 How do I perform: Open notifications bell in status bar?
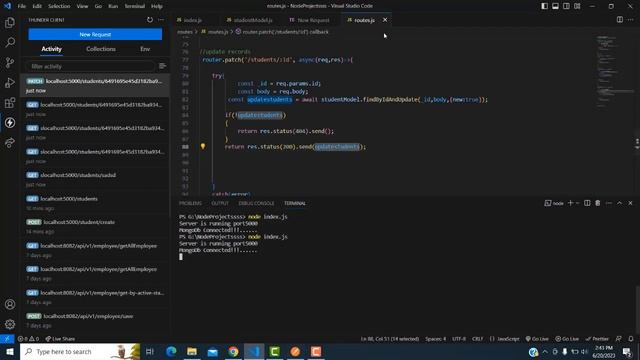[631, 339]
